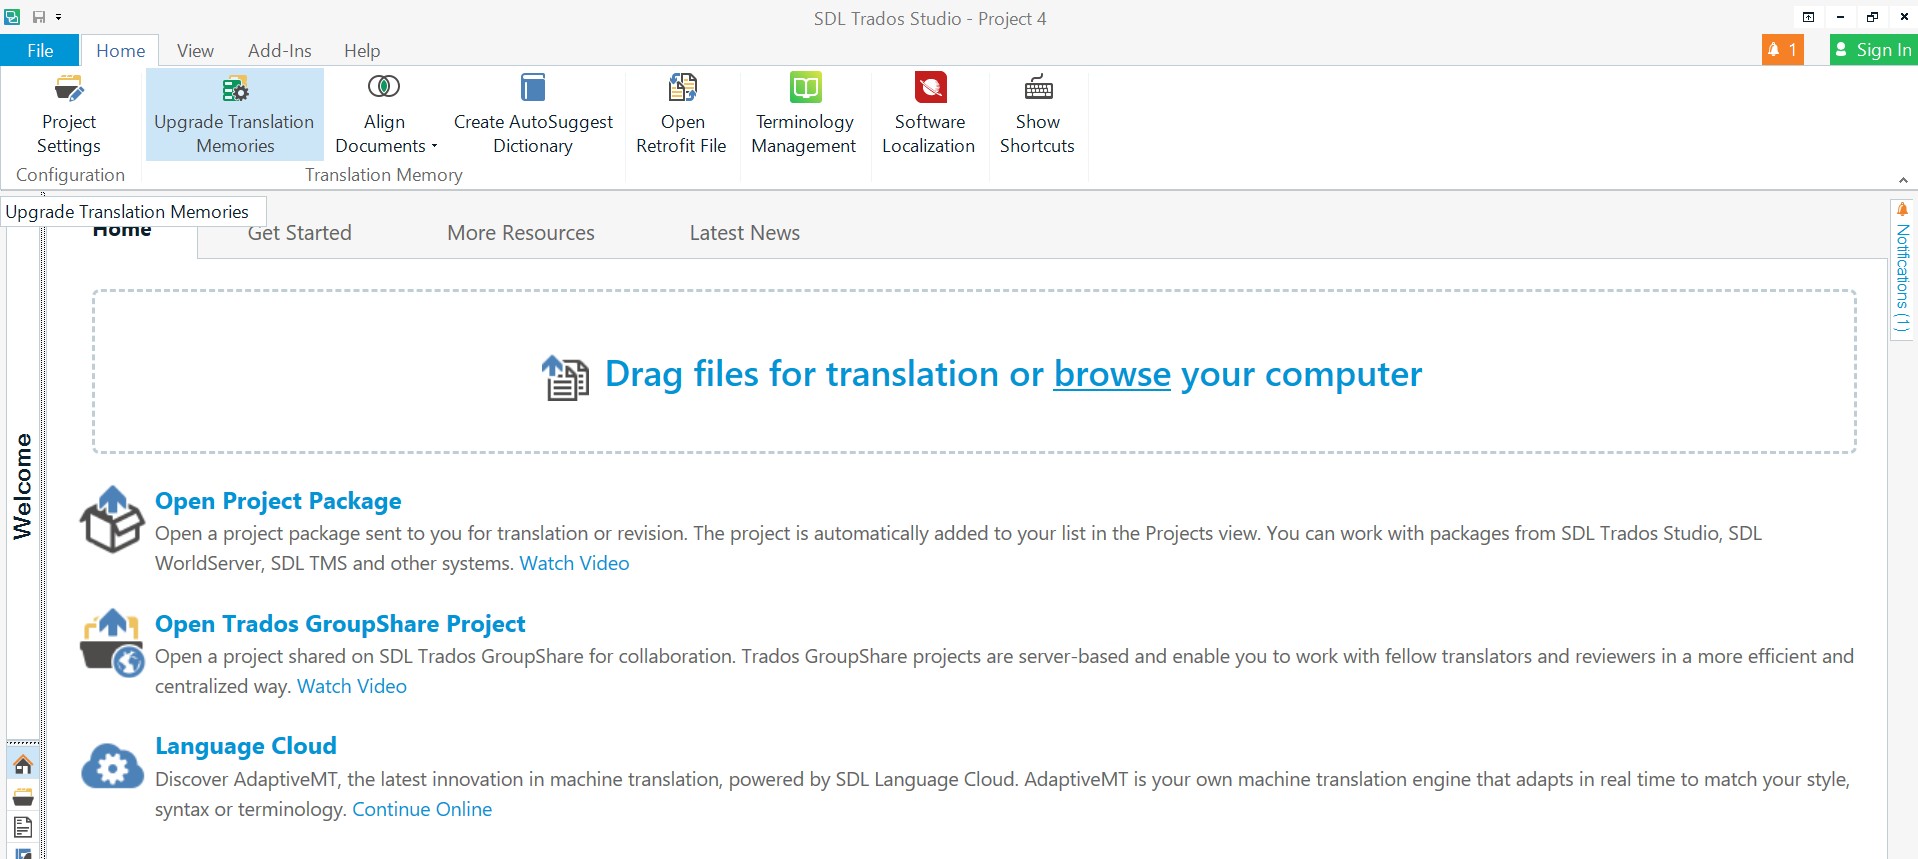Open the Help ribbon tab

click(x=362, y=50)
